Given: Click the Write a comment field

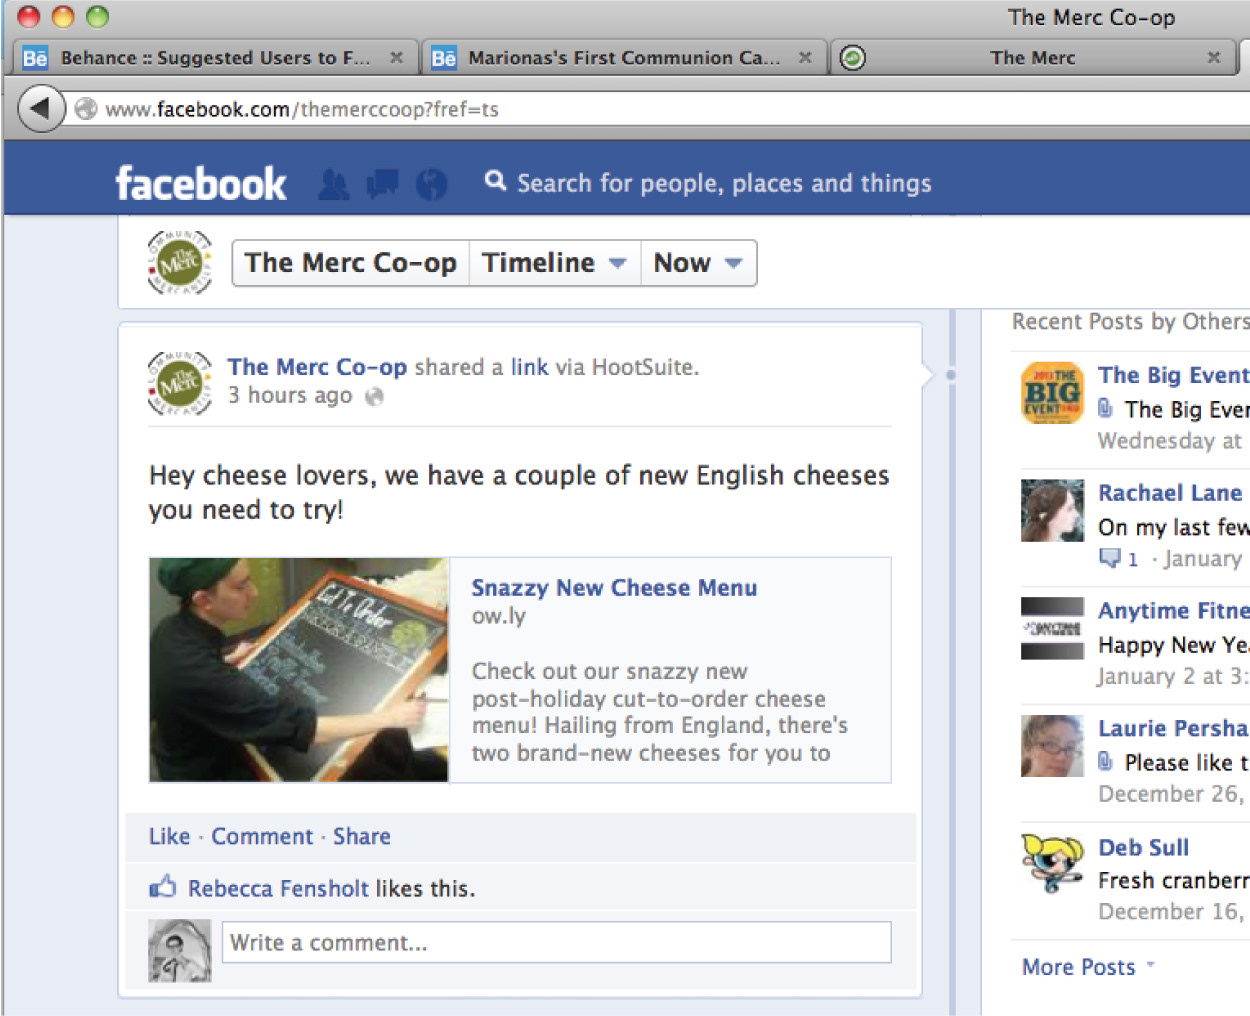Looking at the screenshot, I should 556,942.
